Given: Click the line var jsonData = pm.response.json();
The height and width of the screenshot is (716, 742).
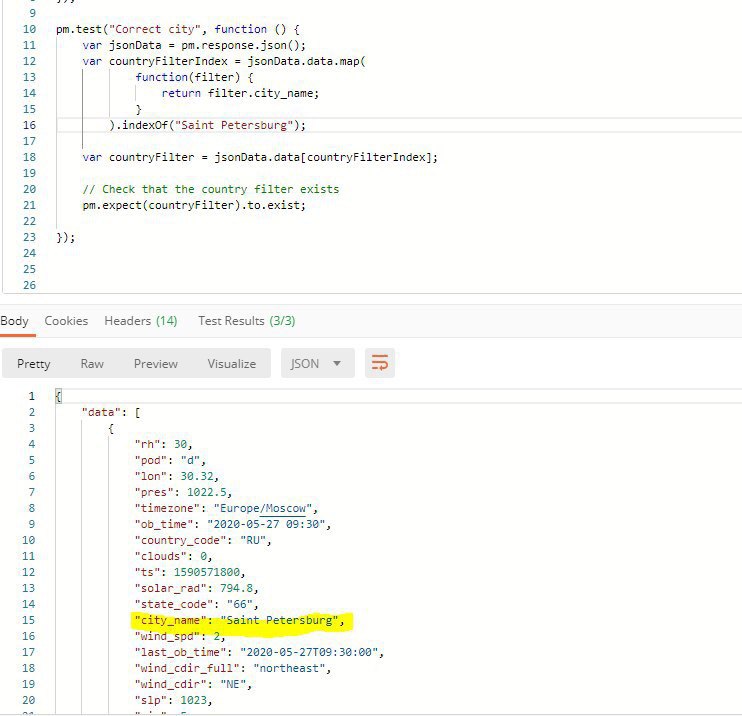Looking at the screenshot, I should tap(194, 45).
